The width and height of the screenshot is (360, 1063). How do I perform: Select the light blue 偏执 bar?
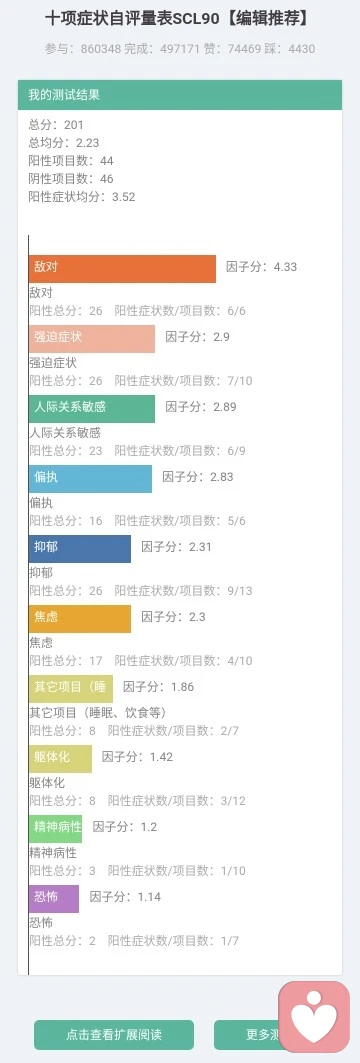coord(91,479)
